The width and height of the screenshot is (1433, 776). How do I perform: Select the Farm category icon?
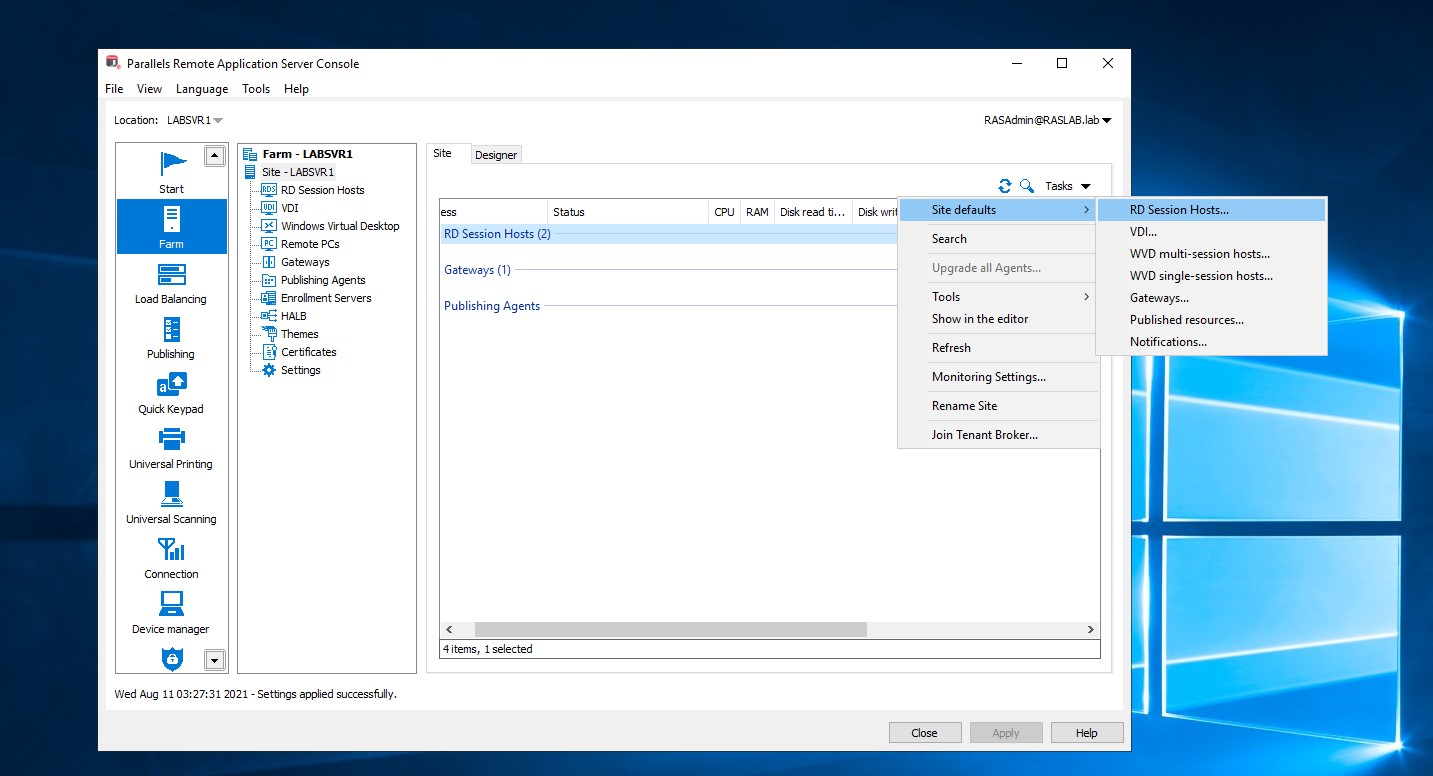[x=171, y=226]
